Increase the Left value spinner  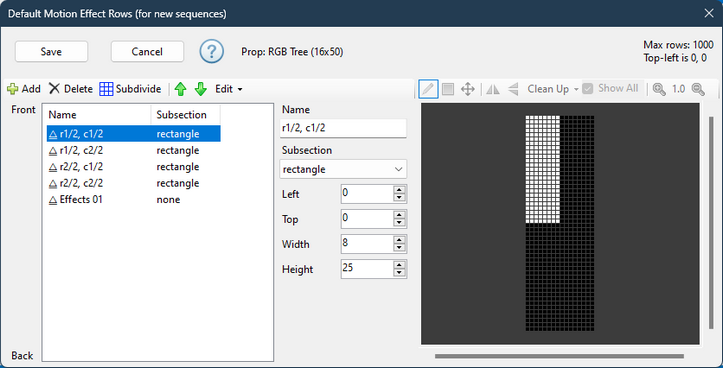(399, 190)
